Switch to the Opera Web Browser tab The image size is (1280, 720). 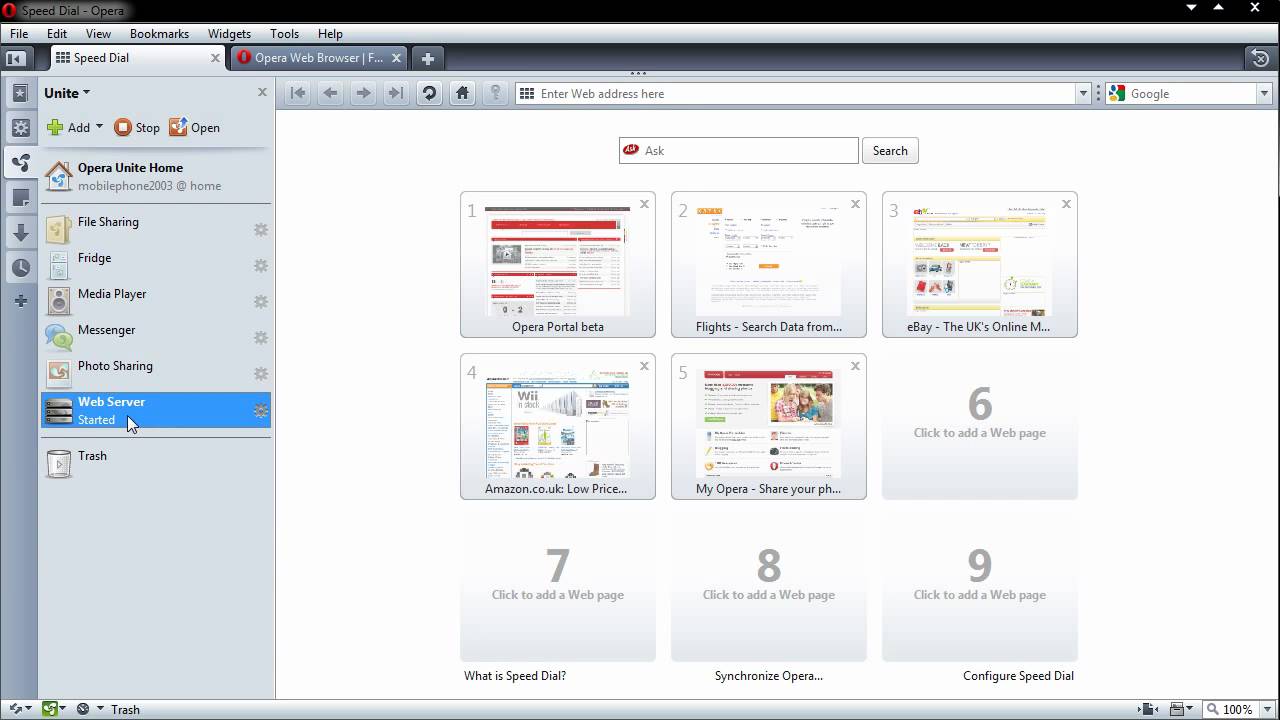[x=319, y=58]
